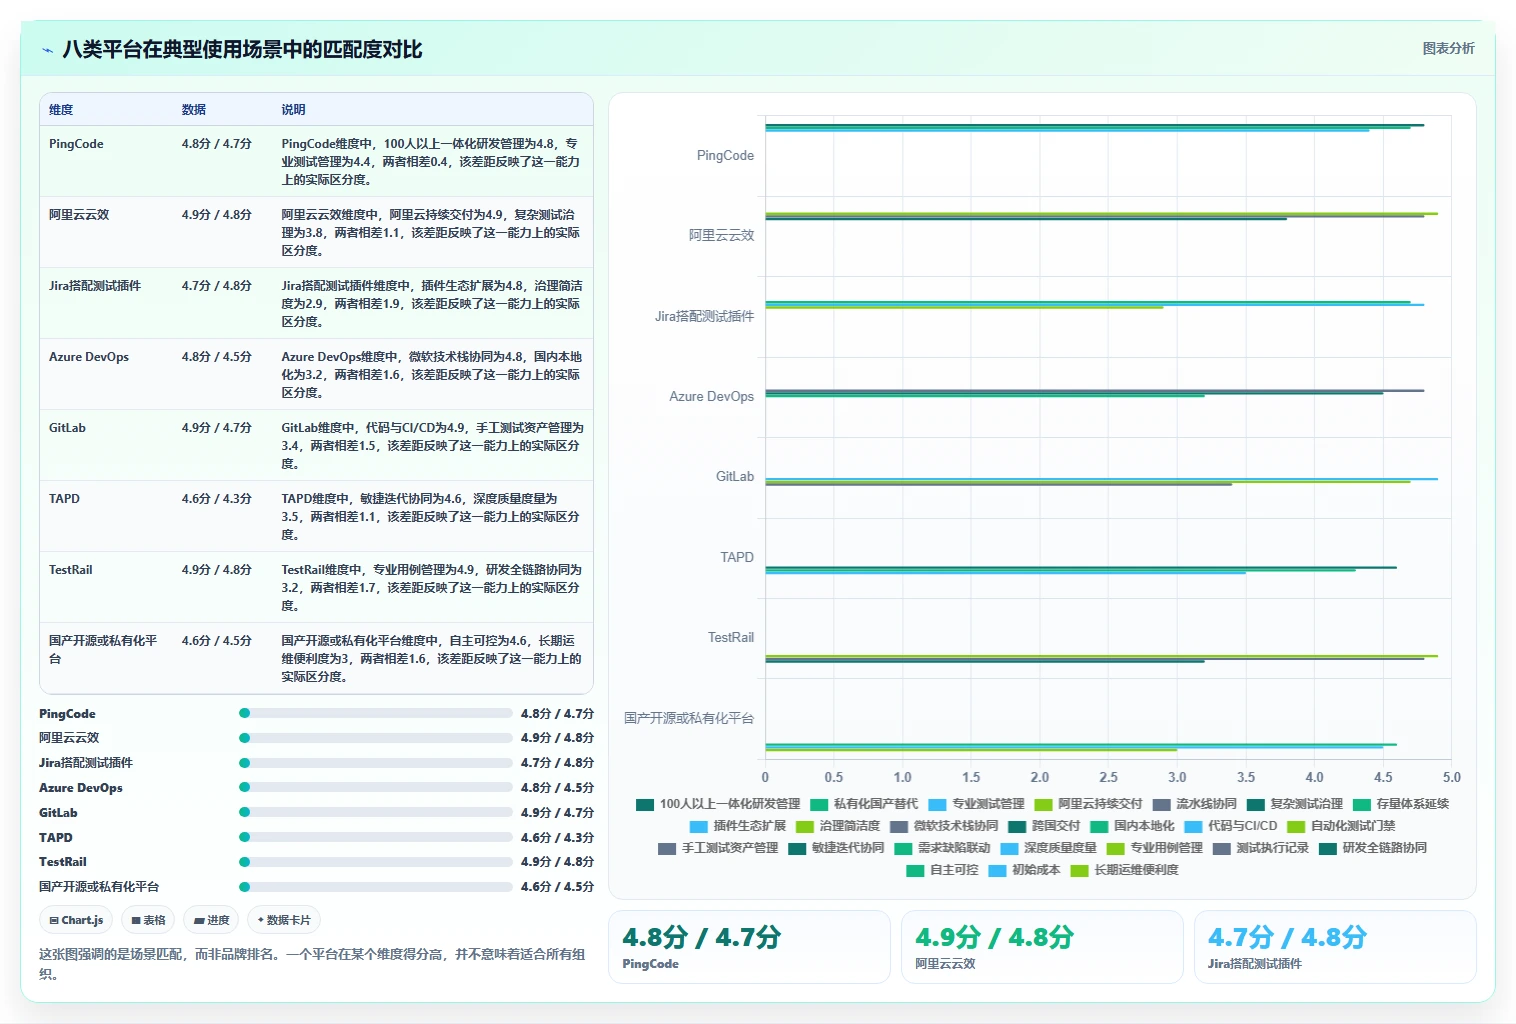Click the 5.0 tick on the chart x-axis

coord(1451,777)
